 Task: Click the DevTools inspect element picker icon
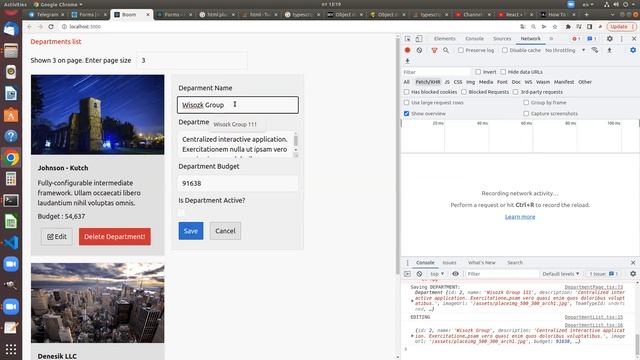pyautogui.click(x=407, y=39)
